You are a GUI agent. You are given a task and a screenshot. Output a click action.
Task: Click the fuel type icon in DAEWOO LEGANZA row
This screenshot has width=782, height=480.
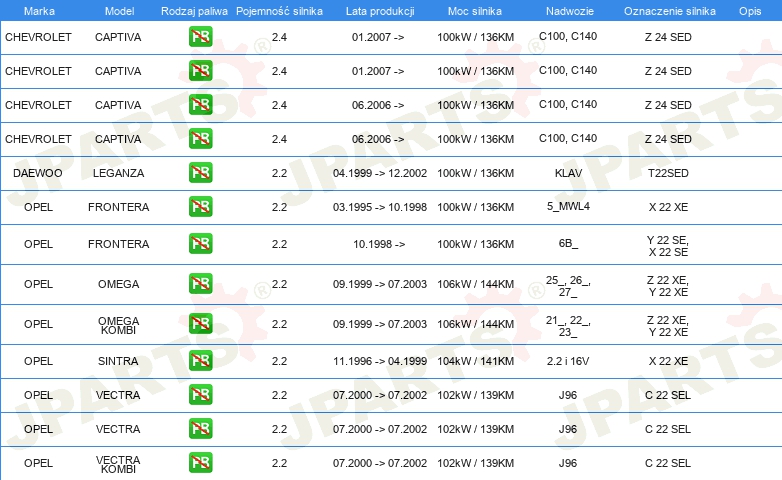pos(200,173)
